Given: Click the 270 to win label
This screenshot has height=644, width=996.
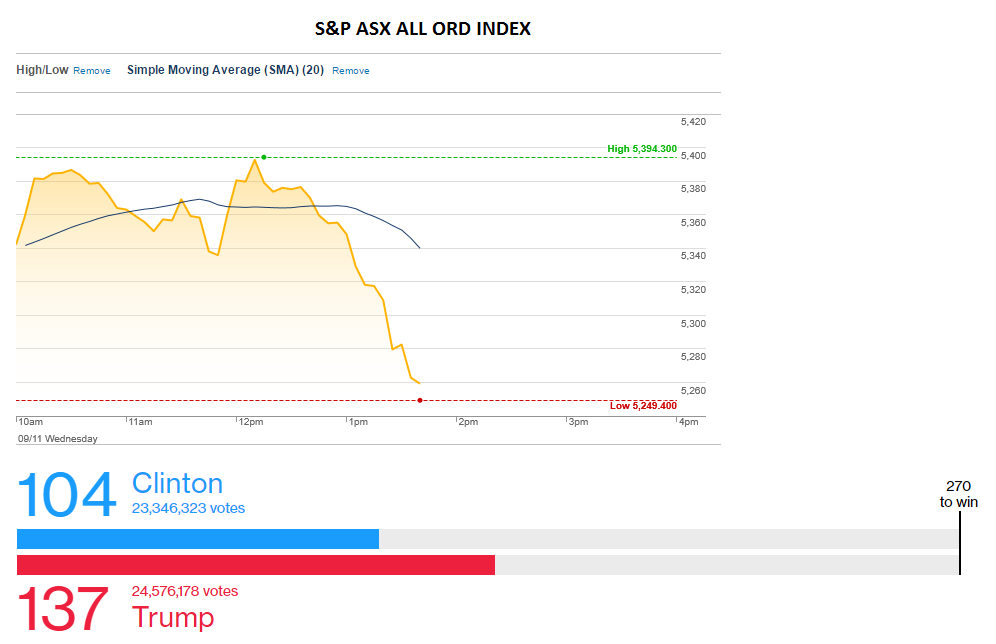Looking at the screenshot, I should click(959, 494).
